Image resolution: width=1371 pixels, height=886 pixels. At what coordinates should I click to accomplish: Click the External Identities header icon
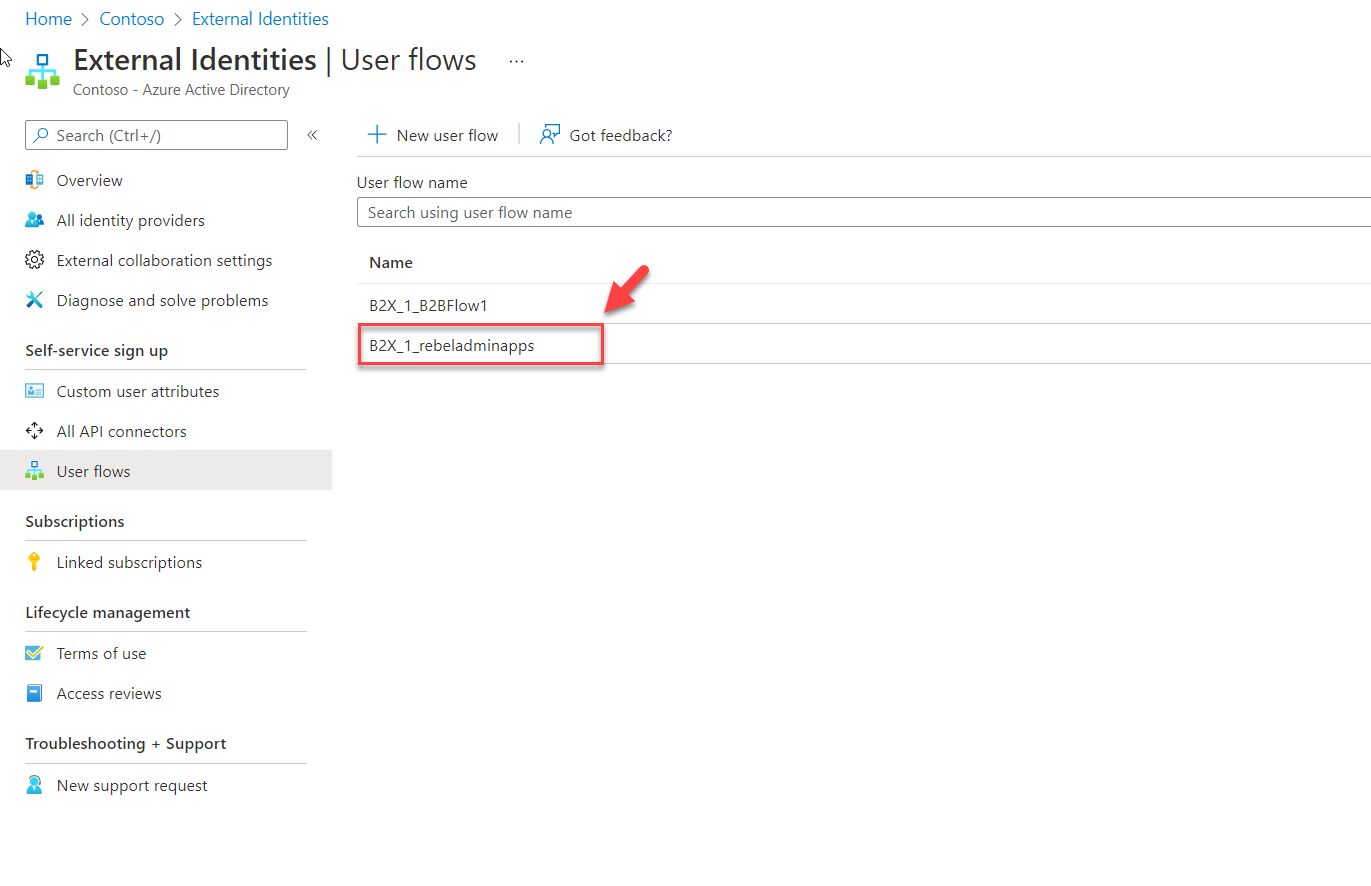42,71
